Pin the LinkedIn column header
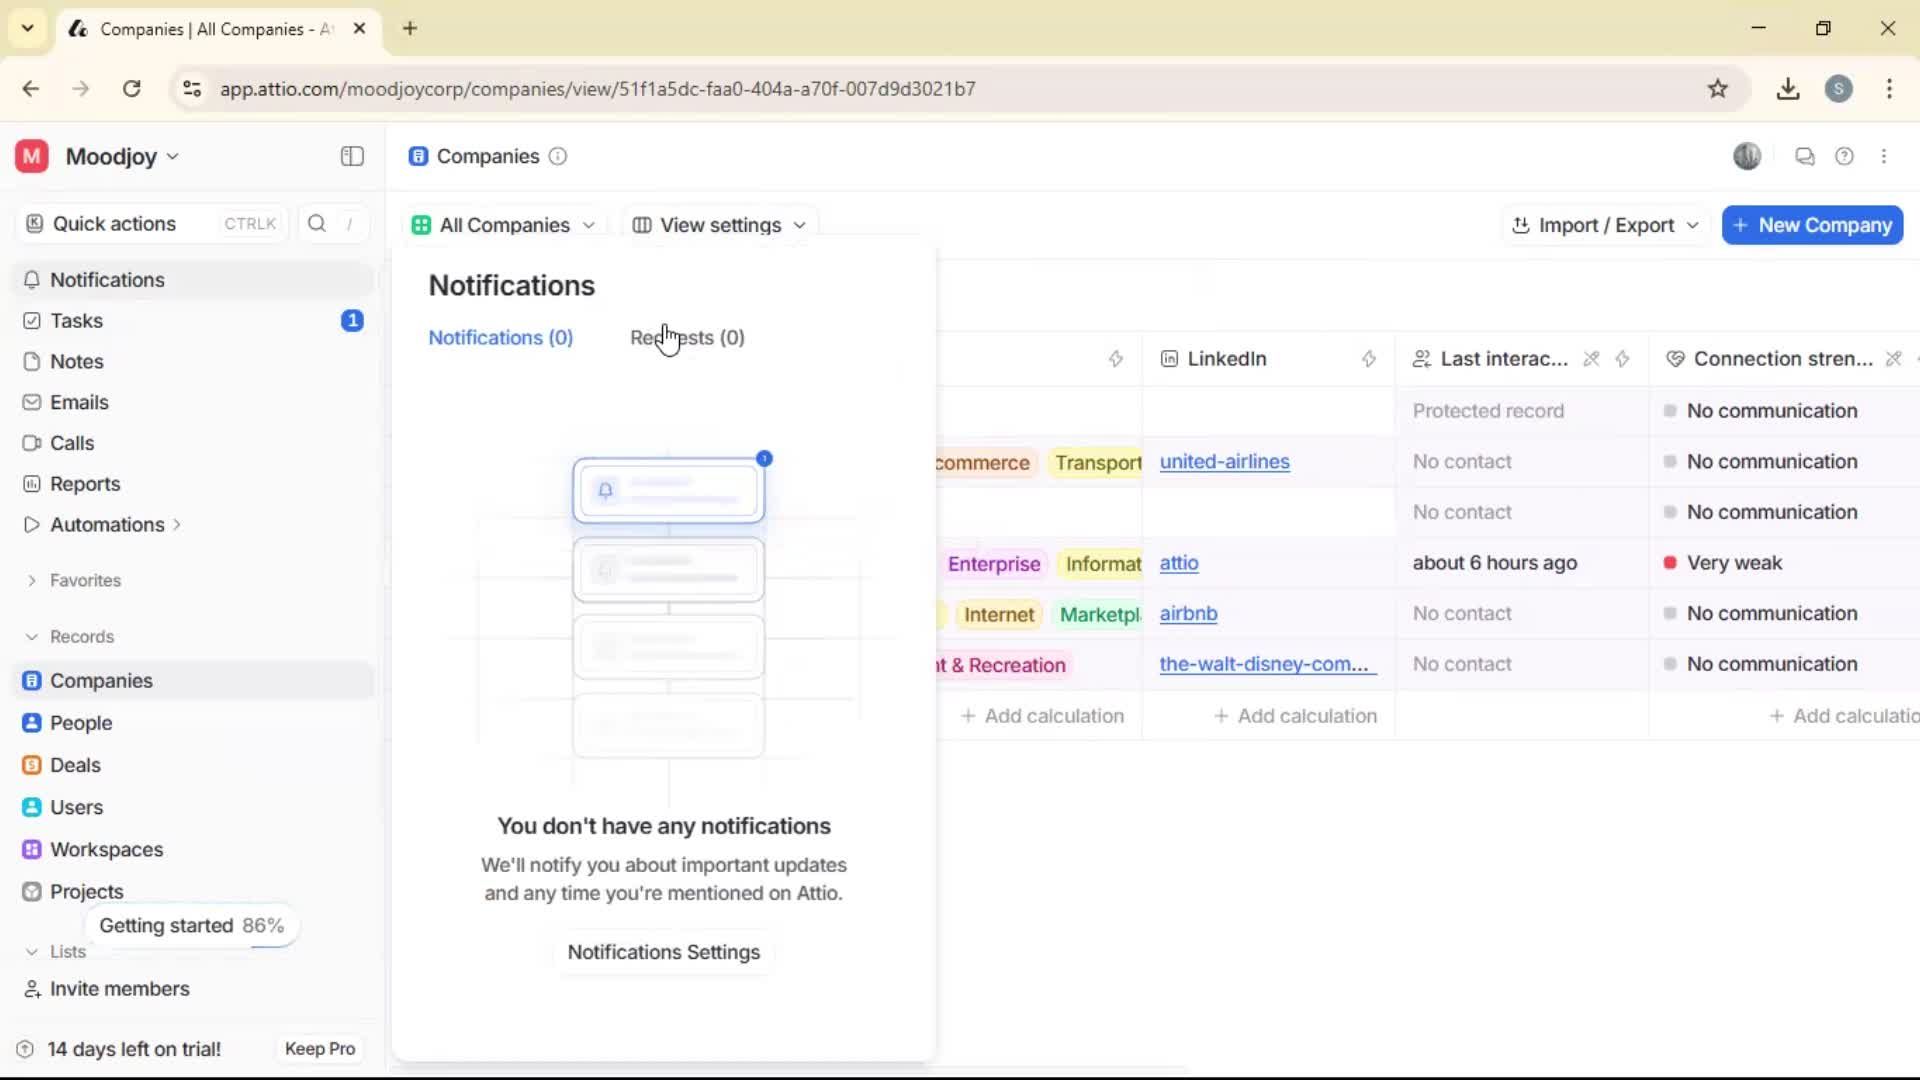This screenshot has width=1920, height=1080. click(x=1370, y=359)
